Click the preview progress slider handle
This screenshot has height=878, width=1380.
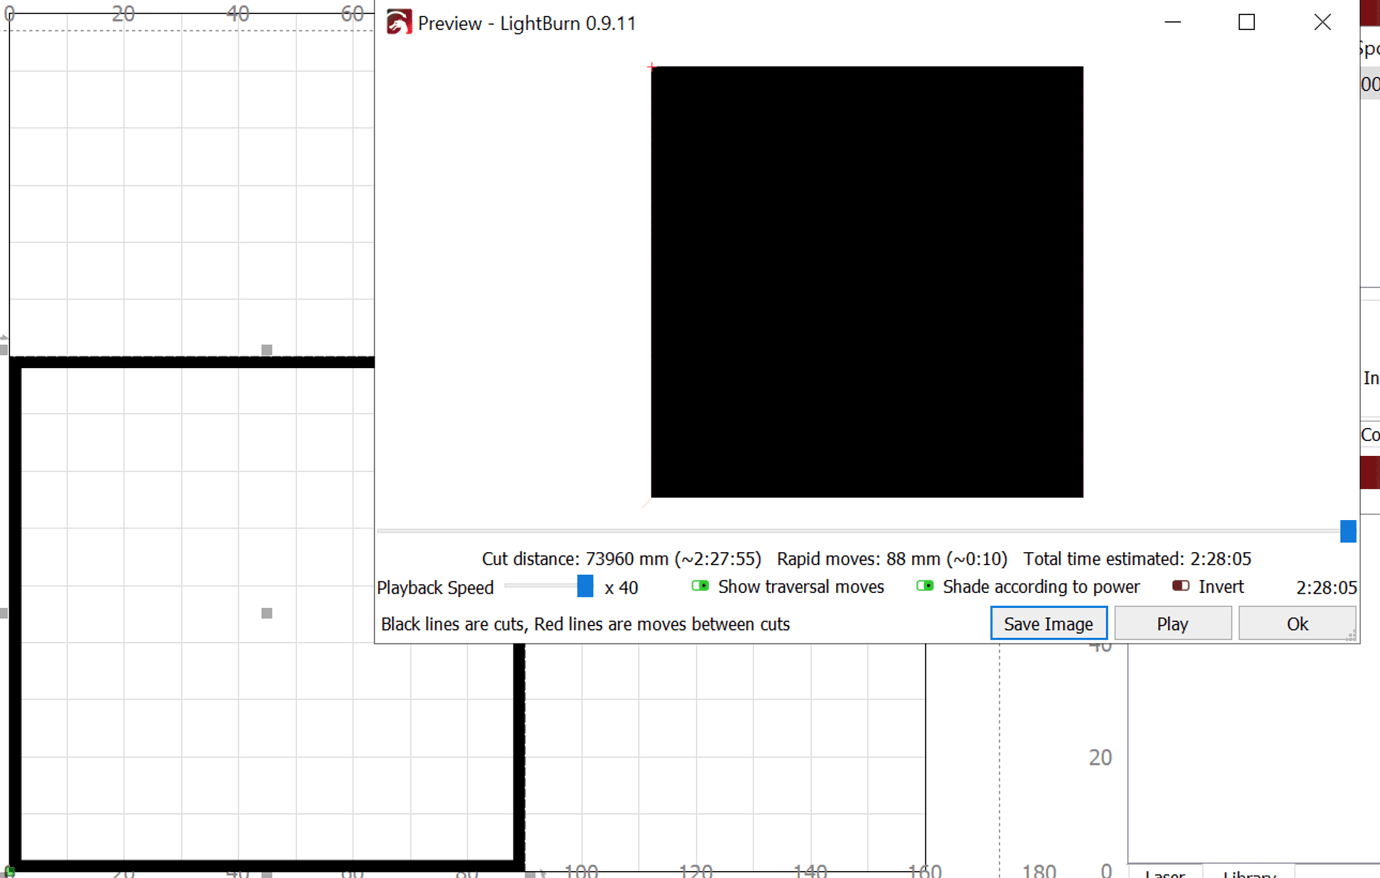[x=1348, y=531]
